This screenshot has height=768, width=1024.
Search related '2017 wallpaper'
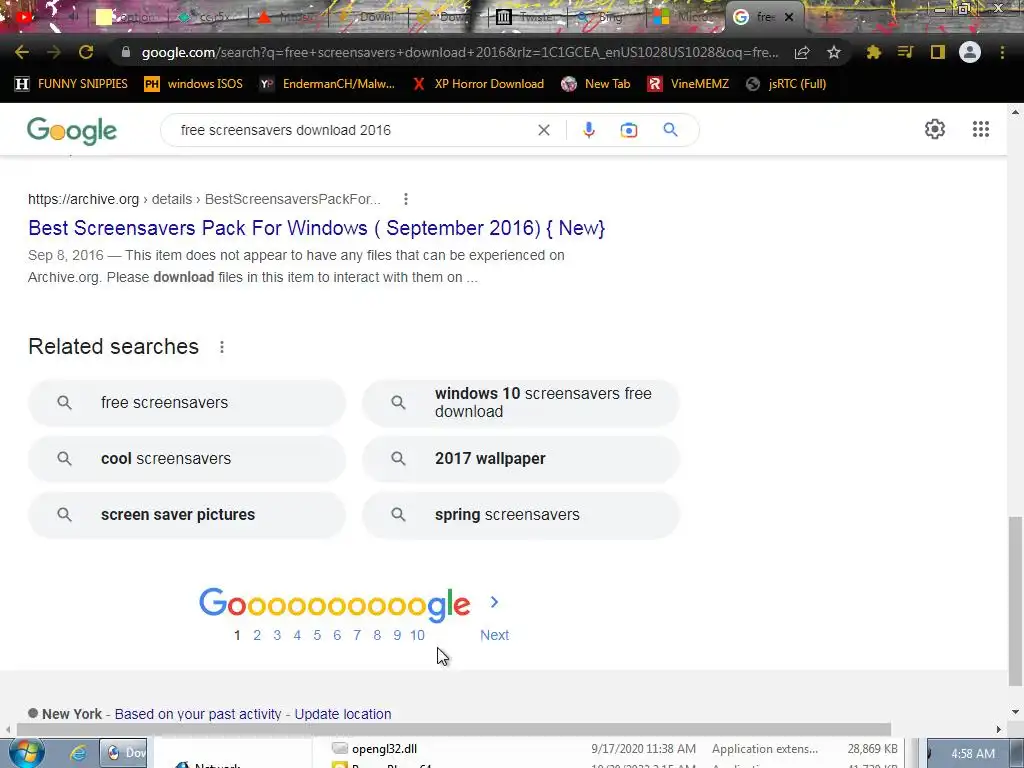[x=521, y=458]
